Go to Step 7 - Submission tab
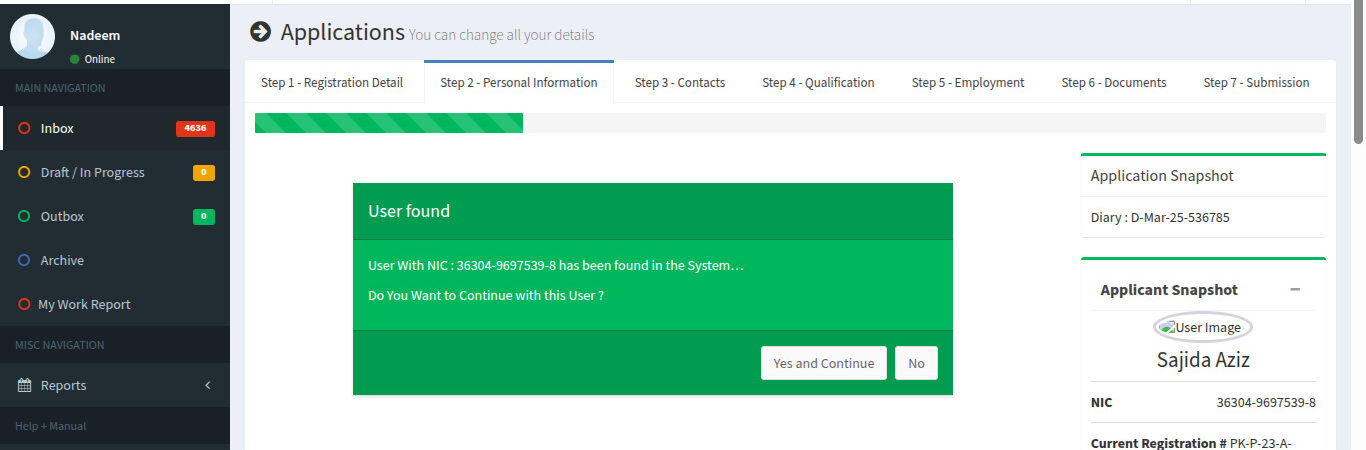 click(1256, 82)
